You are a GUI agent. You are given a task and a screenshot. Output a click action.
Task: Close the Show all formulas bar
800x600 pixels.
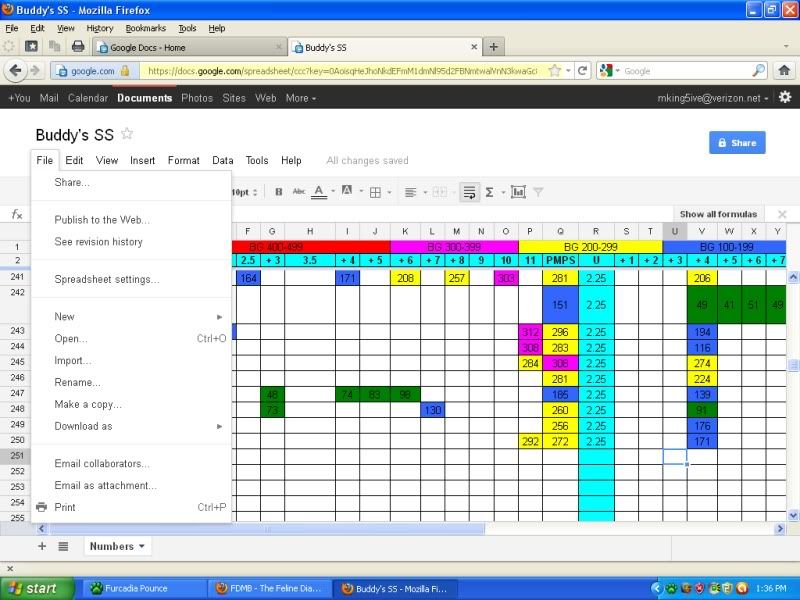tap(782, 214)
